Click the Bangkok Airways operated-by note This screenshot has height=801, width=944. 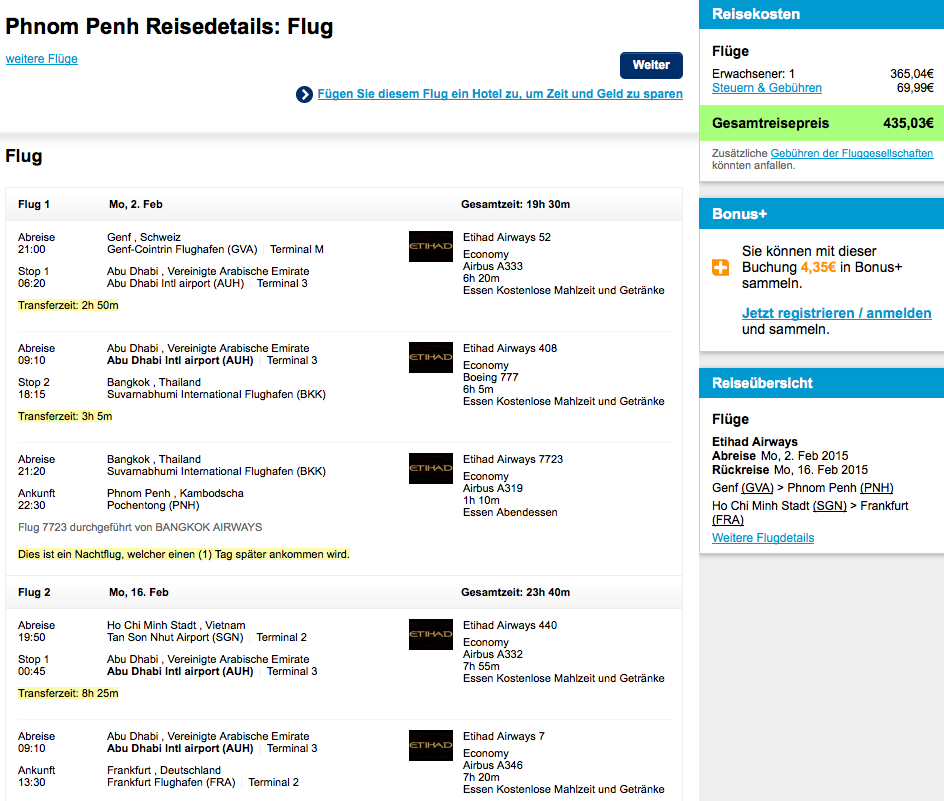140,527
